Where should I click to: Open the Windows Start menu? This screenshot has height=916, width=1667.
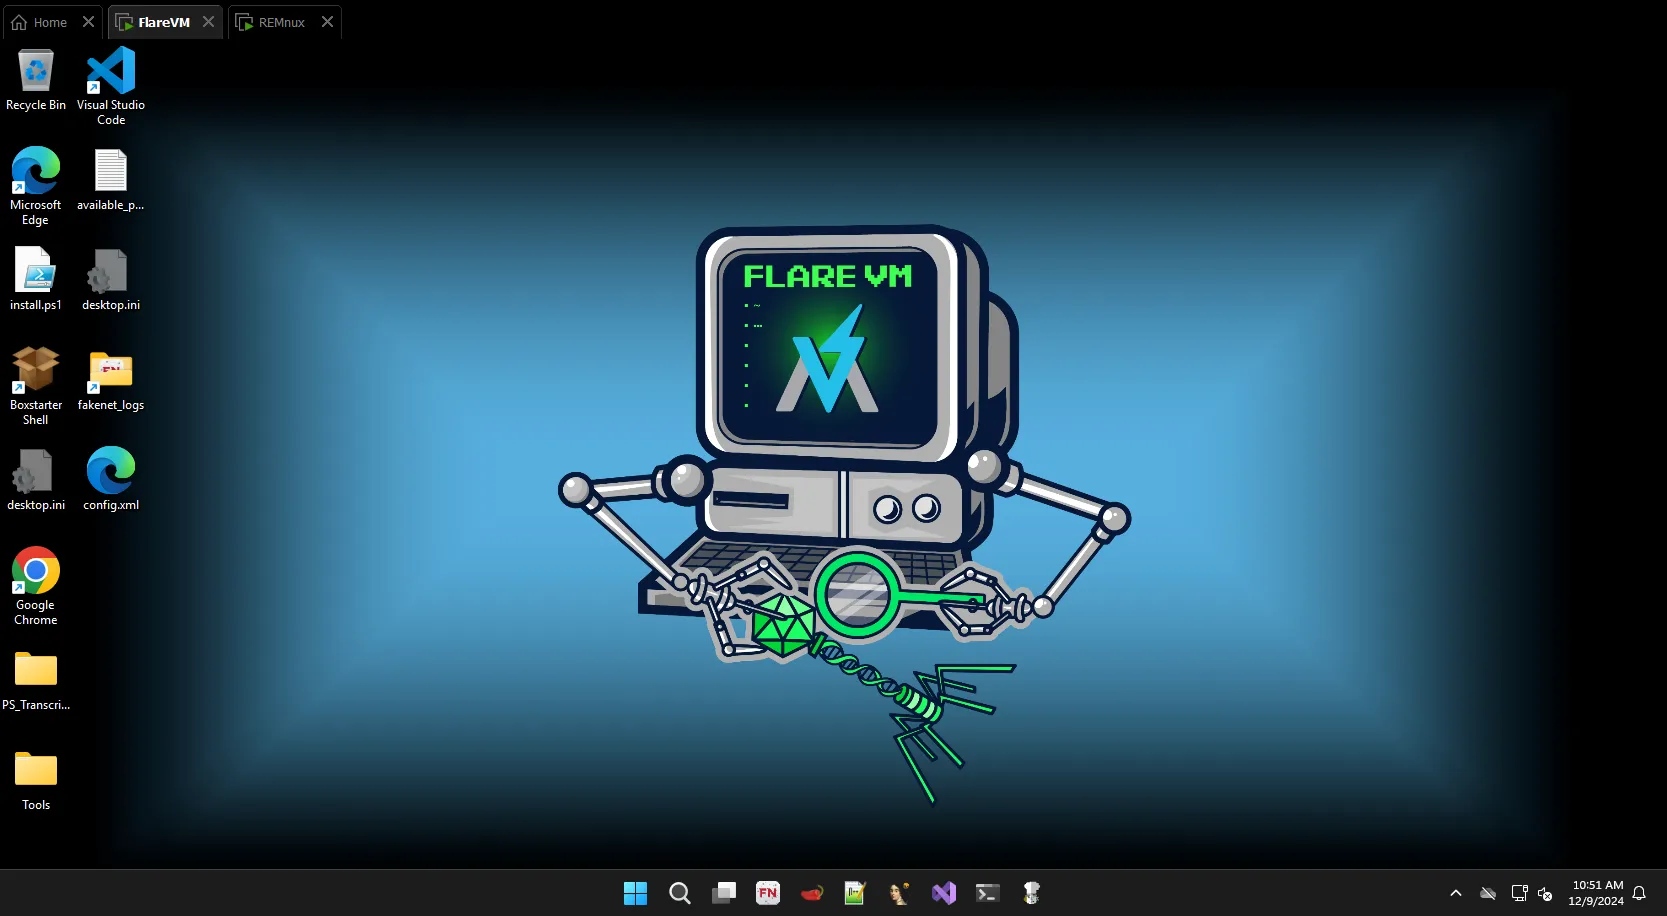click(x=635, y=893)
